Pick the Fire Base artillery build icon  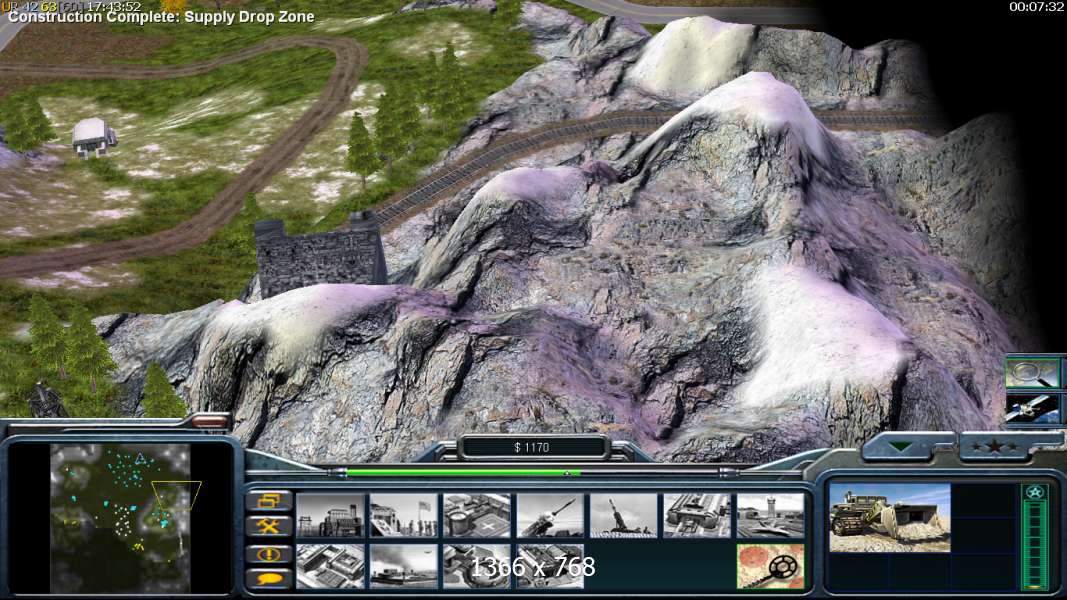pyautogui.click(x=623, y=515)
